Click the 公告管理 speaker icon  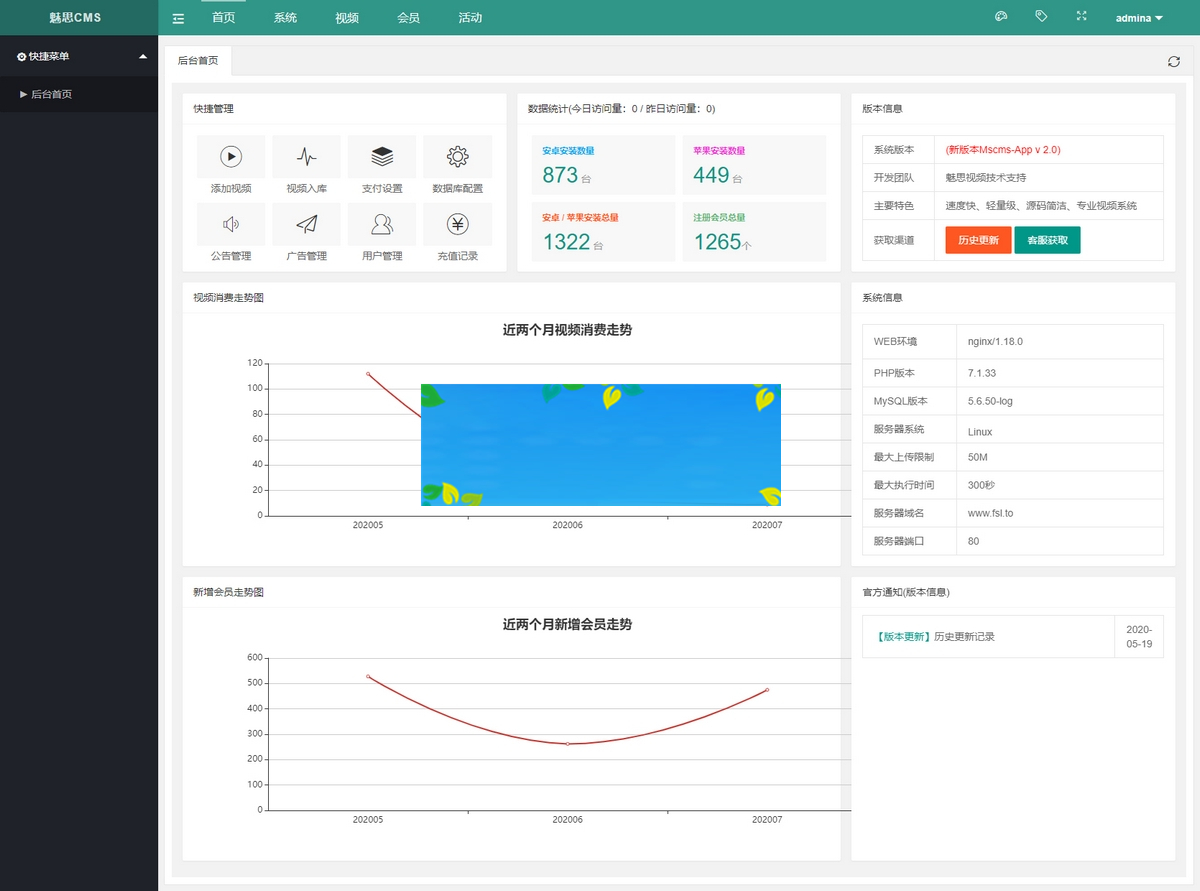click(x=232, y=223)
